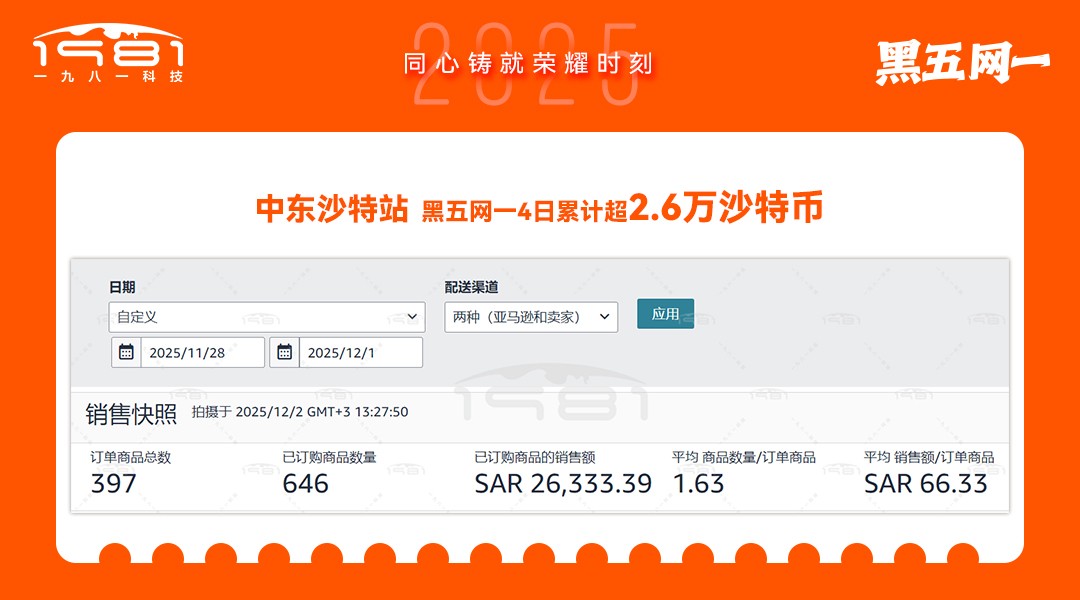Click the 销售快照 heading

[131, 414]
